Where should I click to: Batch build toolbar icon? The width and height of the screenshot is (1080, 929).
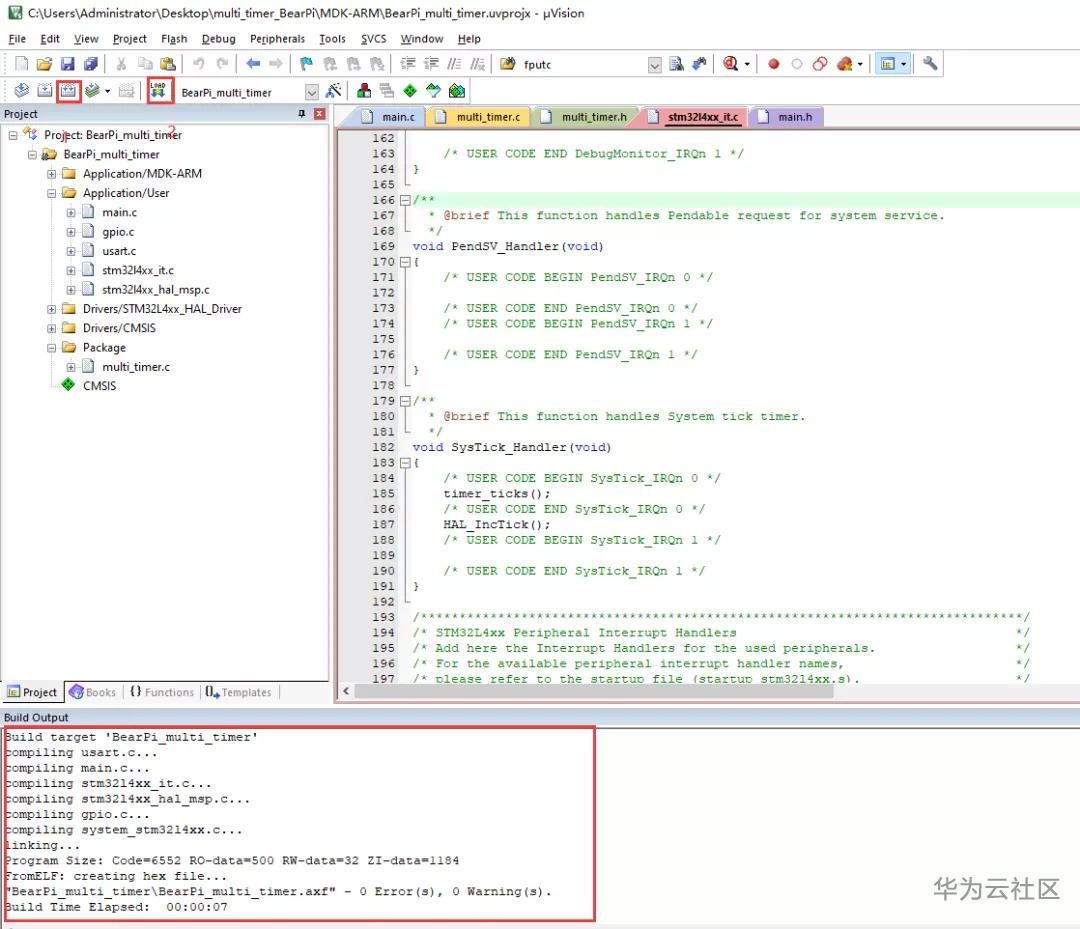pyautogui.click(x=92, y=91)
